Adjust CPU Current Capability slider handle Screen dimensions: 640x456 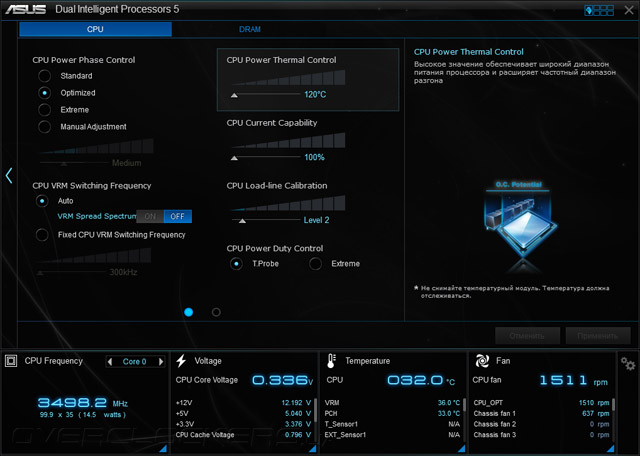click(x=234, y=158)
